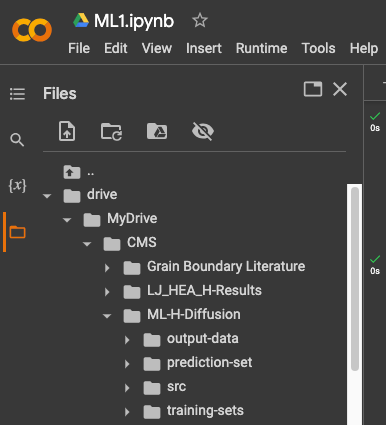The image size is (386, 425).
Task: Select the ML-H-Diffusion label
Action: [194, 314]
